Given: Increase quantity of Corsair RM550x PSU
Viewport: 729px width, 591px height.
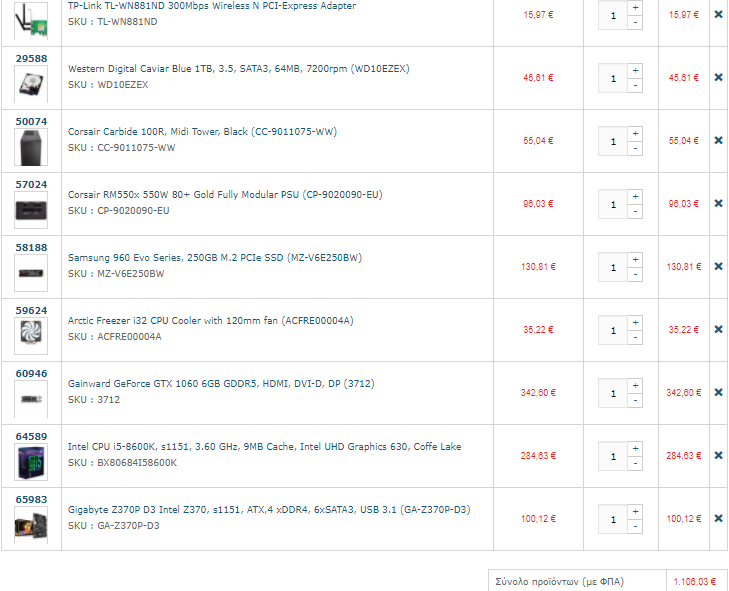Looking at the screenshot, I should 635,197.
